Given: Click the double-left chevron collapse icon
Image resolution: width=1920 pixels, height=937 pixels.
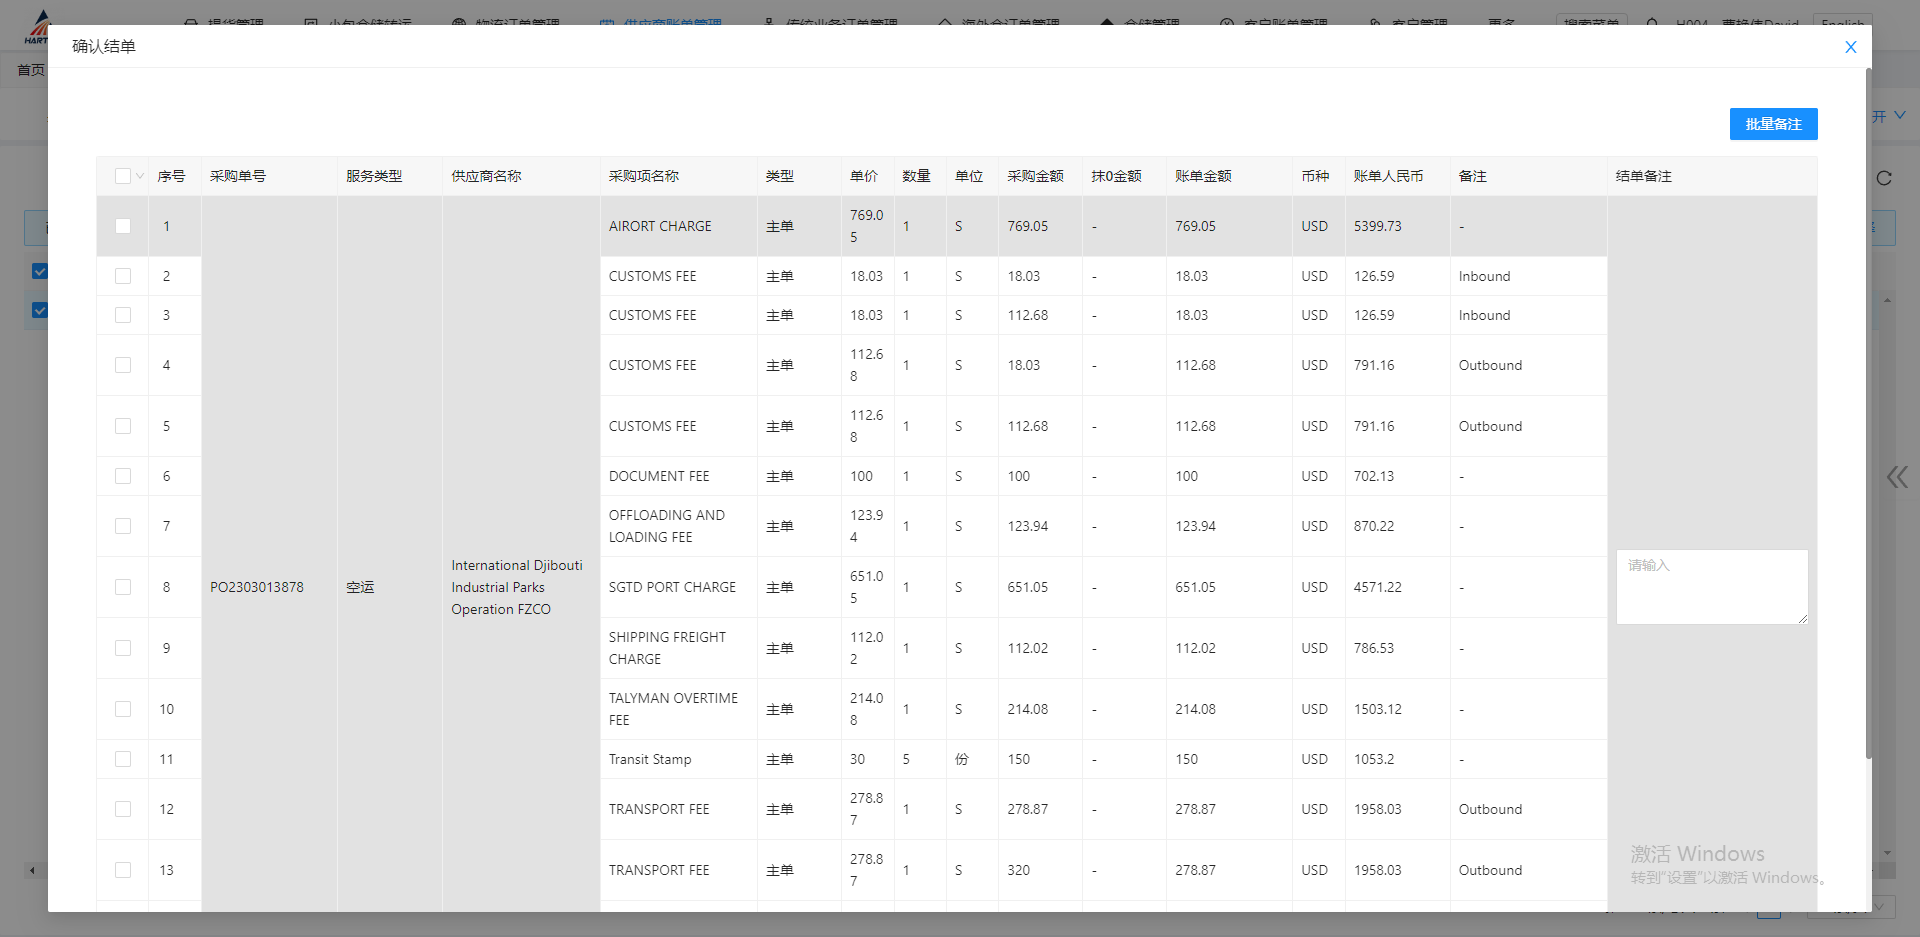Looking at the screenshot, I should tap(1896, 477).
